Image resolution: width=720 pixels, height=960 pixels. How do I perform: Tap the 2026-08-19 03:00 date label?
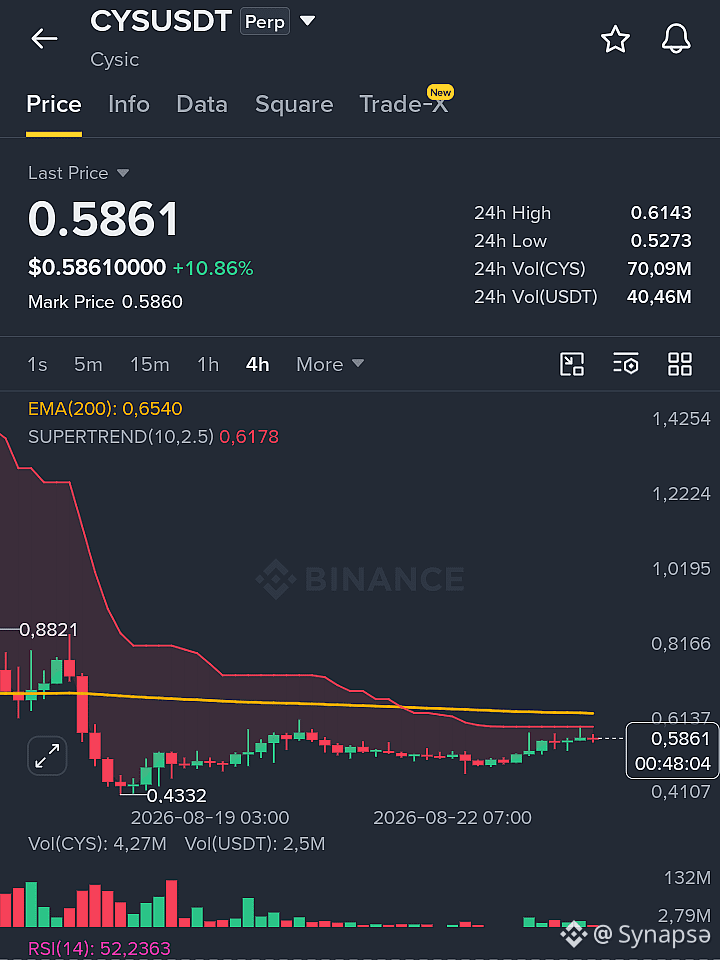point(210,818)
